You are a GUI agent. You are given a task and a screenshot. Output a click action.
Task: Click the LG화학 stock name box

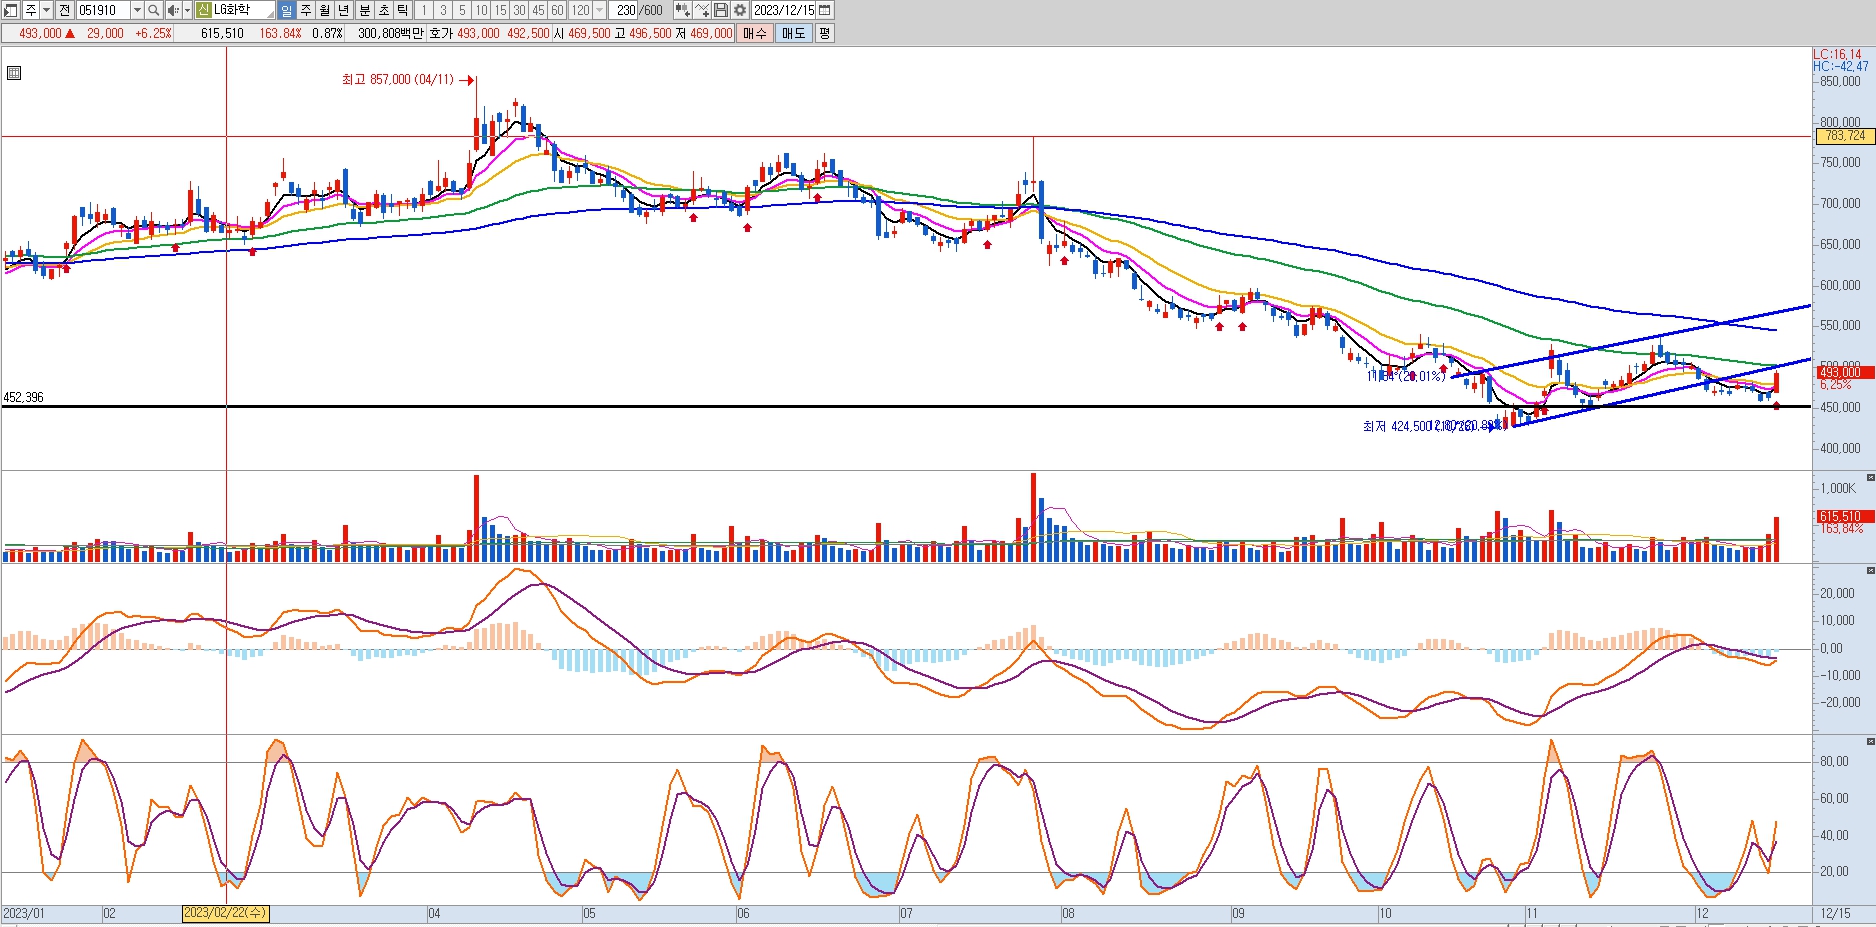click(243, 10)
